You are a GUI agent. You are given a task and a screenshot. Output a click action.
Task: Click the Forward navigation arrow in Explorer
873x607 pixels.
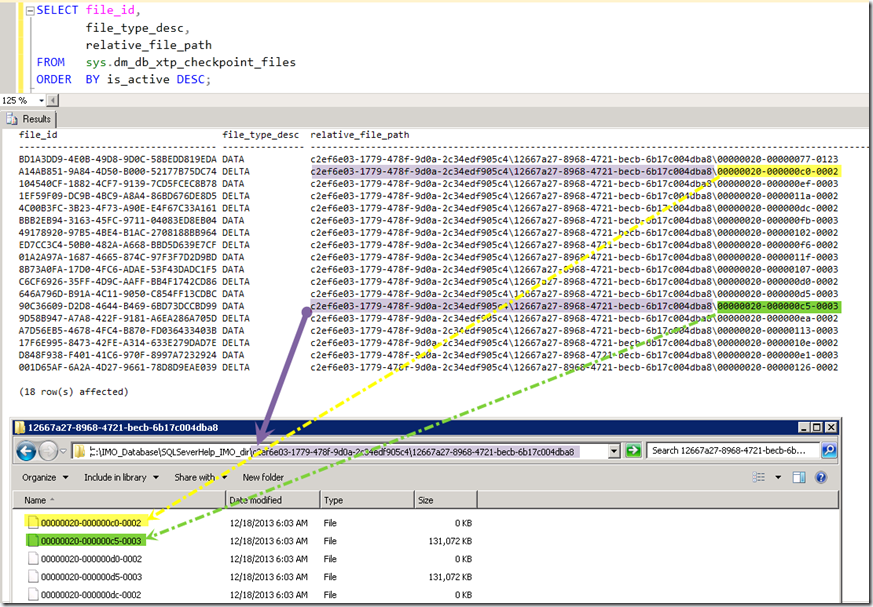49,451
